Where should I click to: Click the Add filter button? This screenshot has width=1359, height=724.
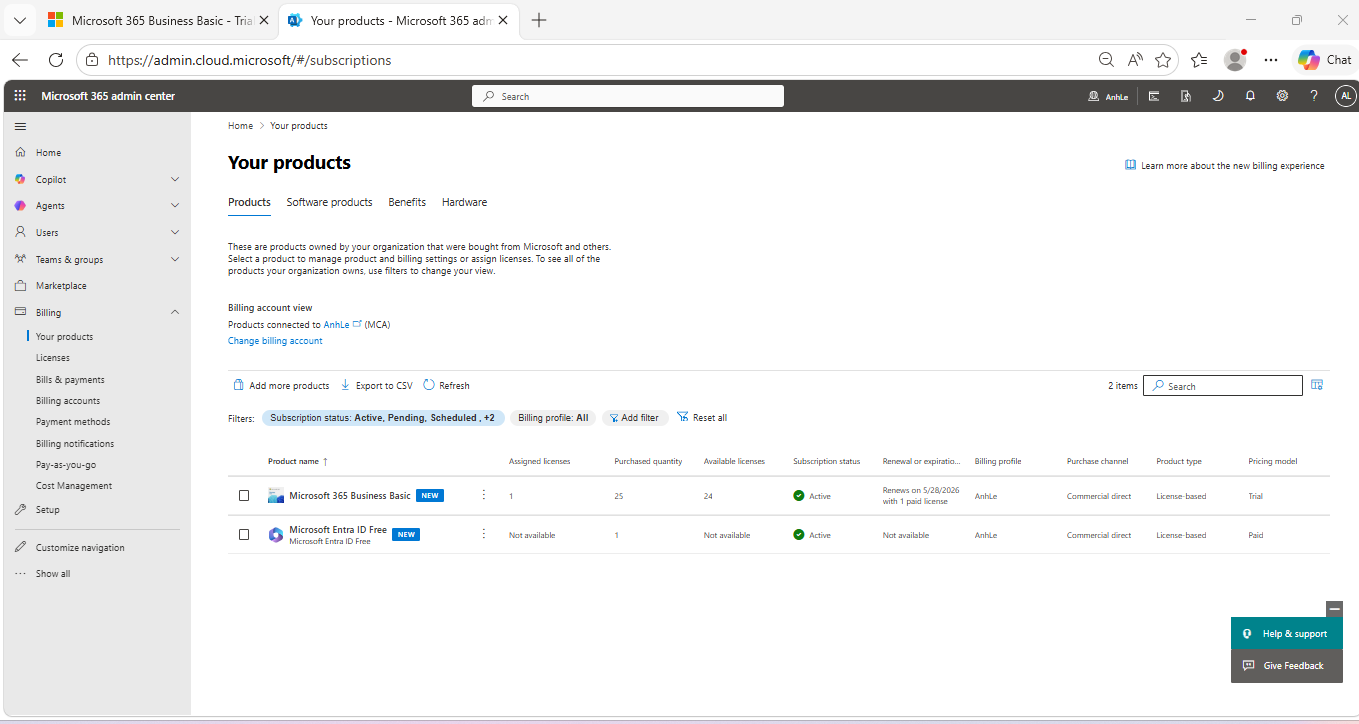pos(634,418)
